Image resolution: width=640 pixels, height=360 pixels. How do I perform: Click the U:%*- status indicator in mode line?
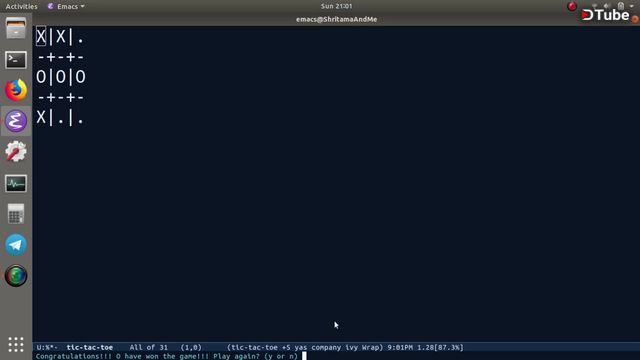point(47,347)
